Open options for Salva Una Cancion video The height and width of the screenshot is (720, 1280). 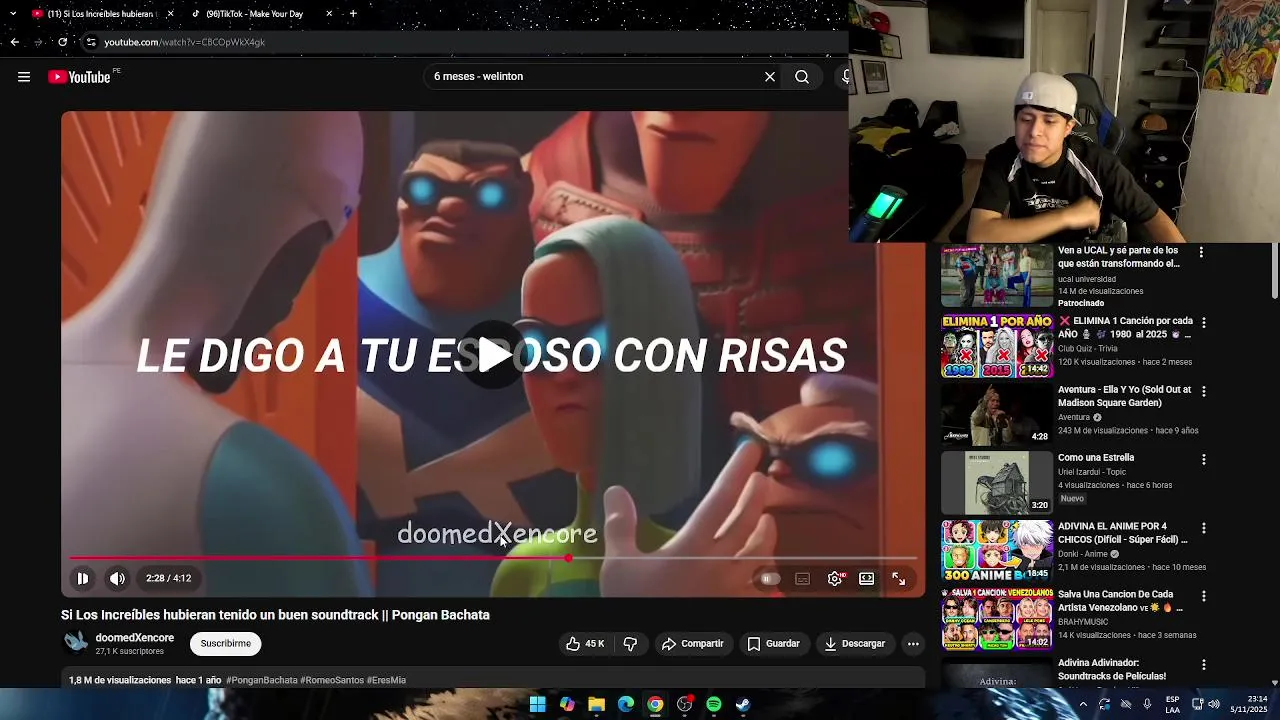pyautogui.click(x=1203, y=596)
